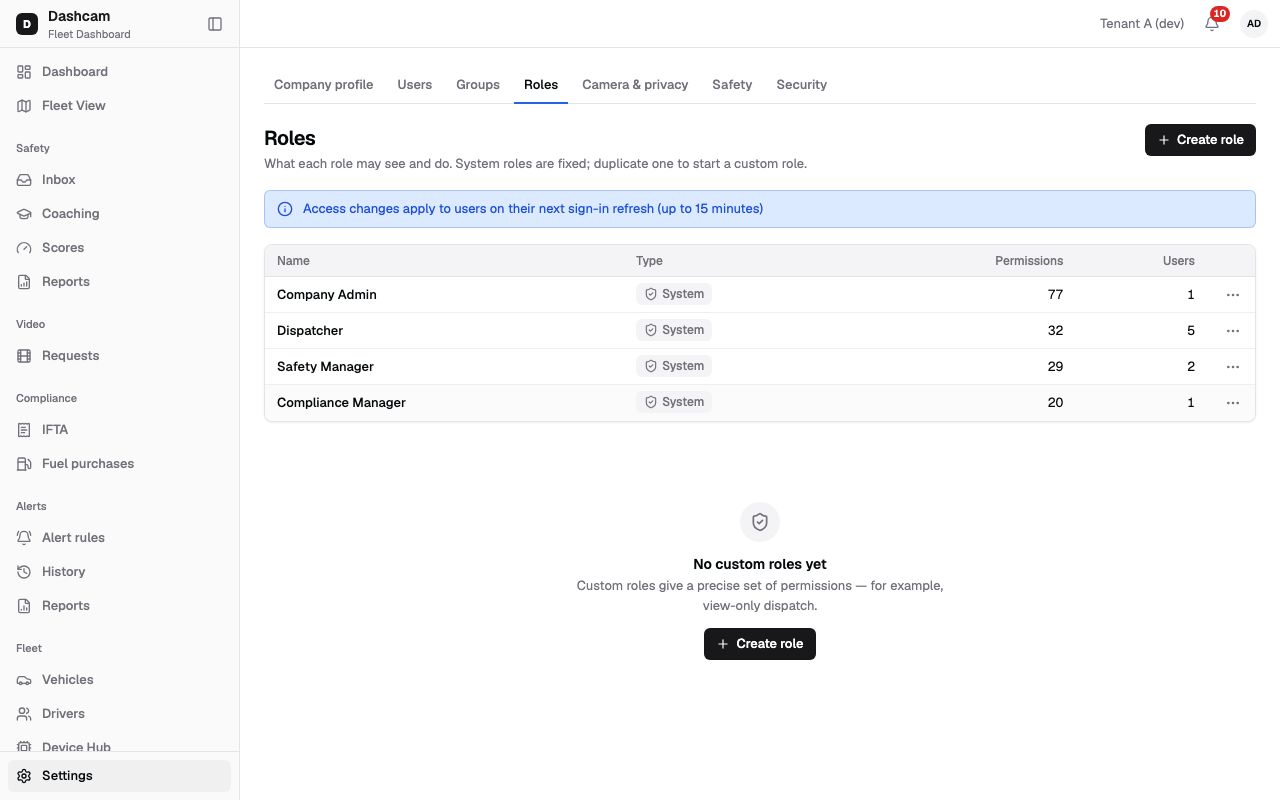Collapse the sidebar panel toggle icon
Image resolution: width=1280 pixels, height=800 pixels.
click(x=215, y=24)
